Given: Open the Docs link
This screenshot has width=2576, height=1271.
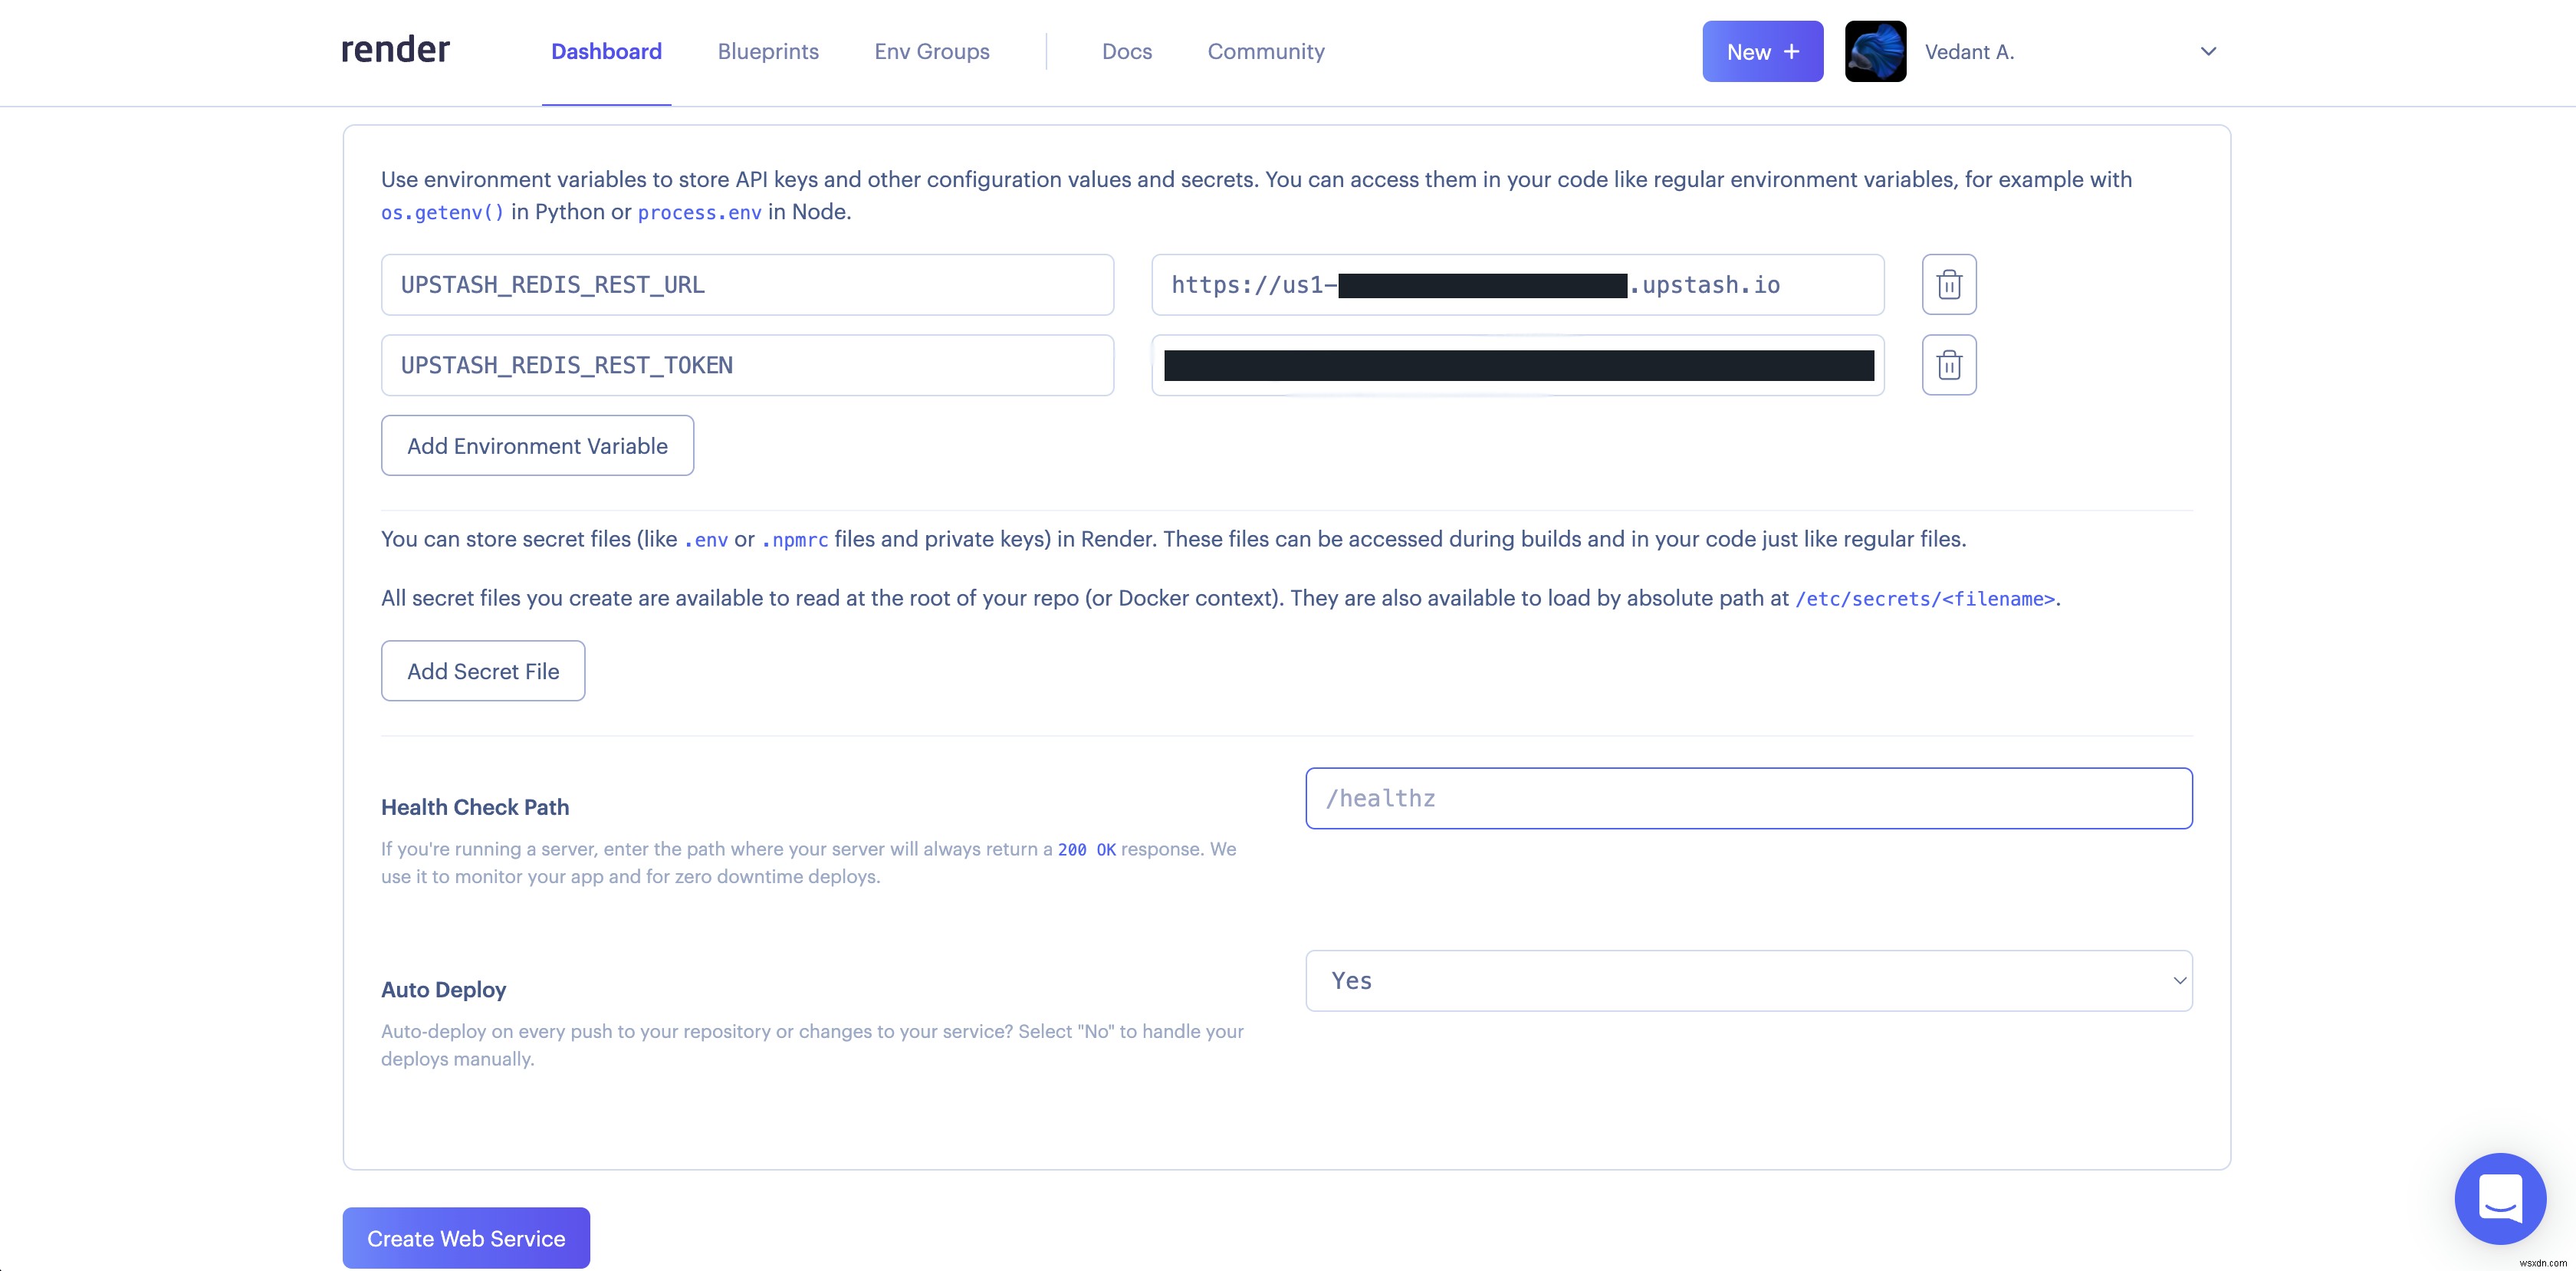Looking at the screenshot, I should pyautogui.click(x=1127, y=51).
